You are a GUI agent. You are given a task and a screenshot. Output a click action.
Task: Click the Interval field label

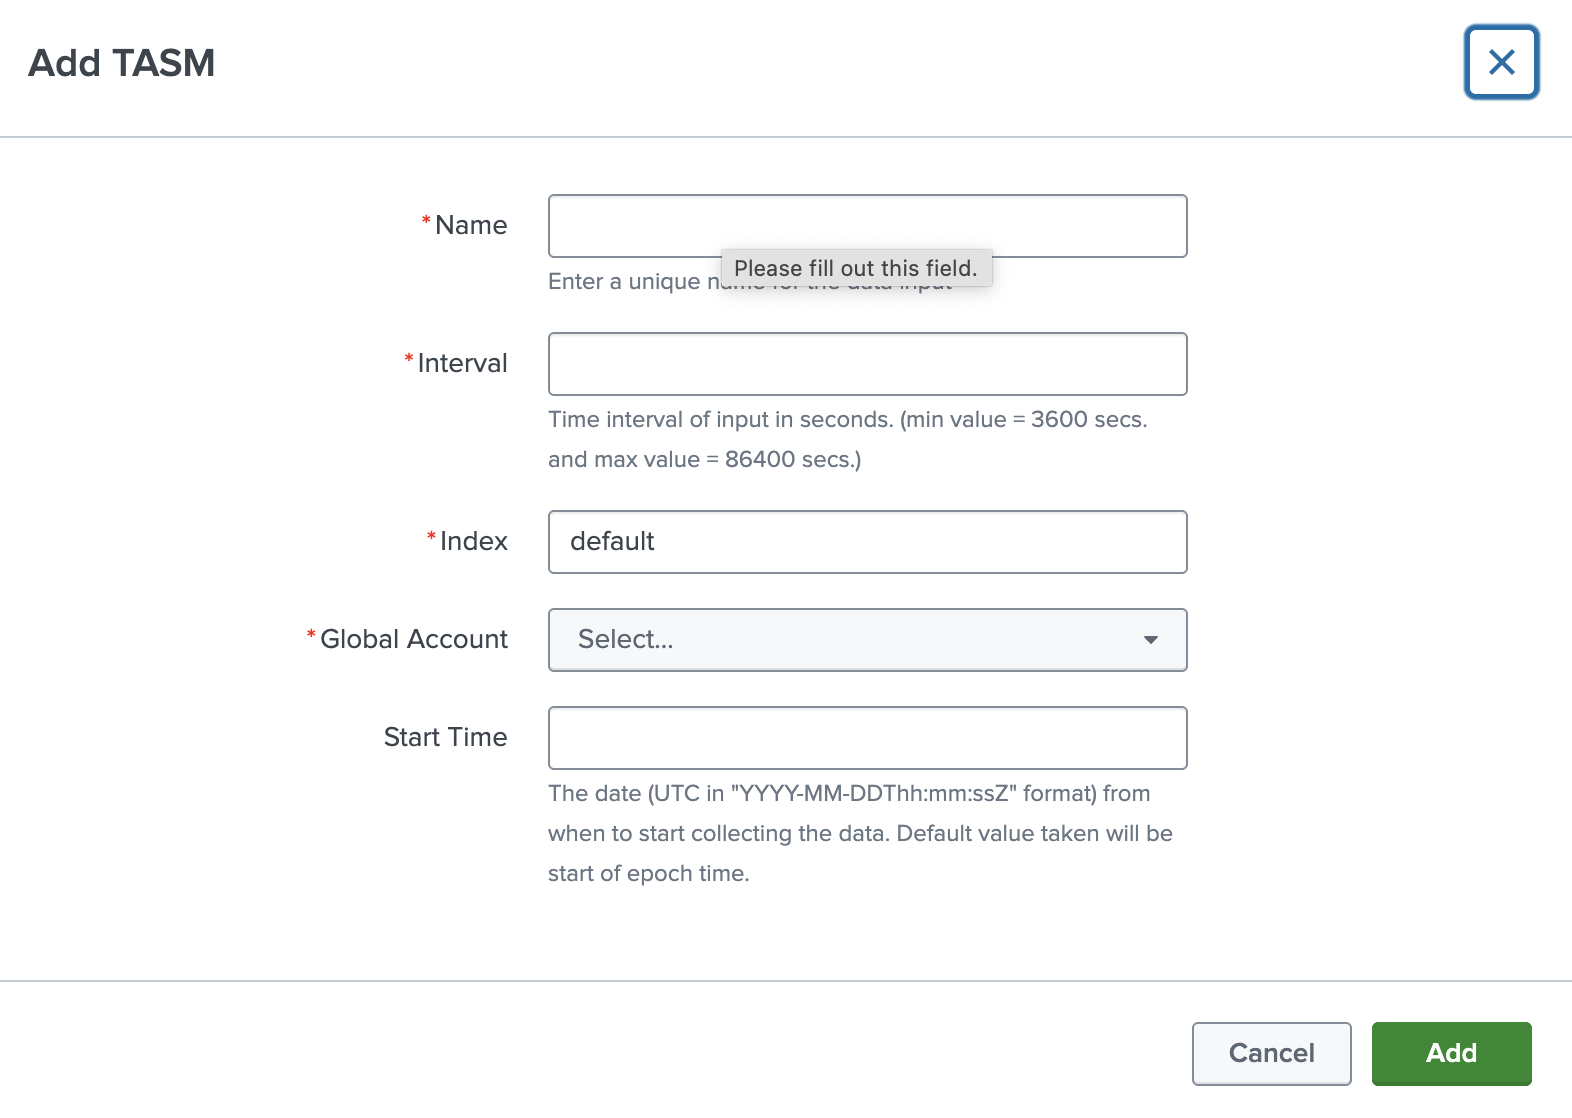pyautogui.click(x=462, y=364)
